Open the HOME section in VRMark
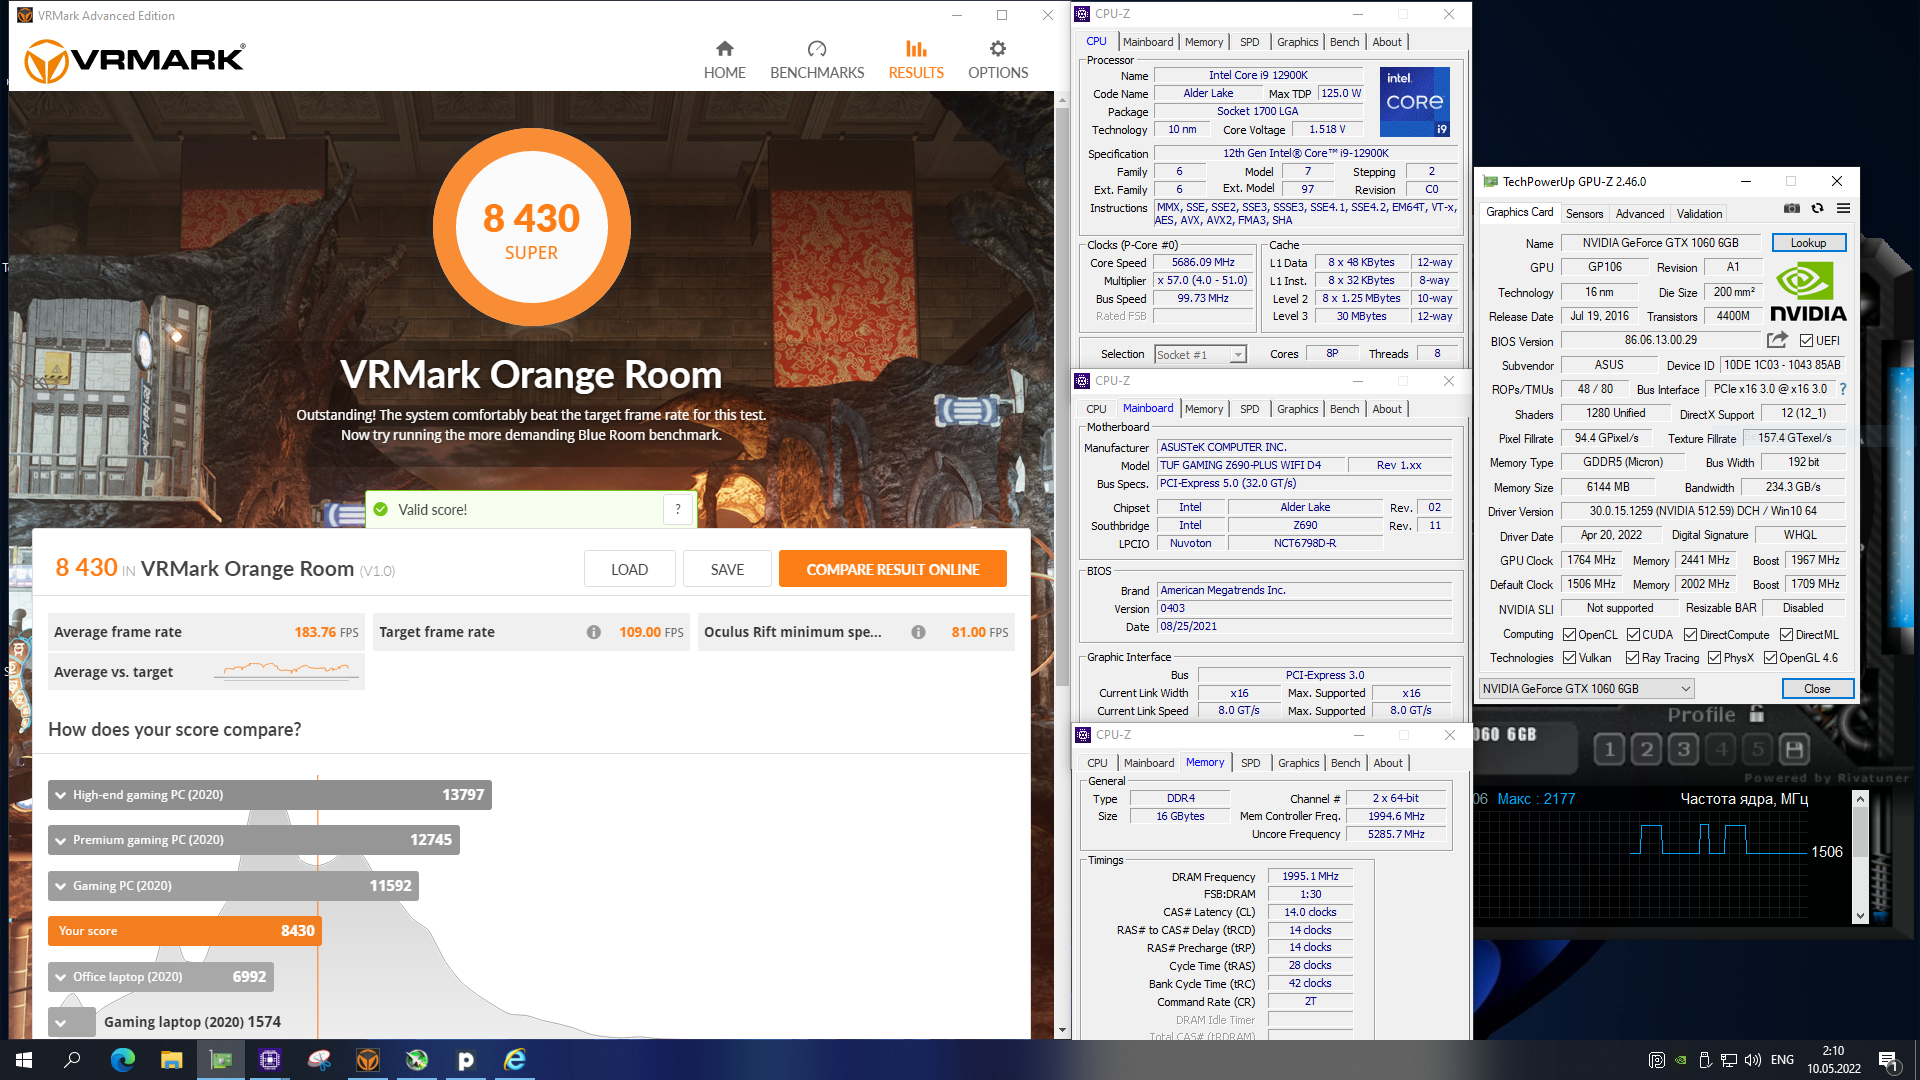The width and height of the screenshot is (1920, 1080). 724,60
